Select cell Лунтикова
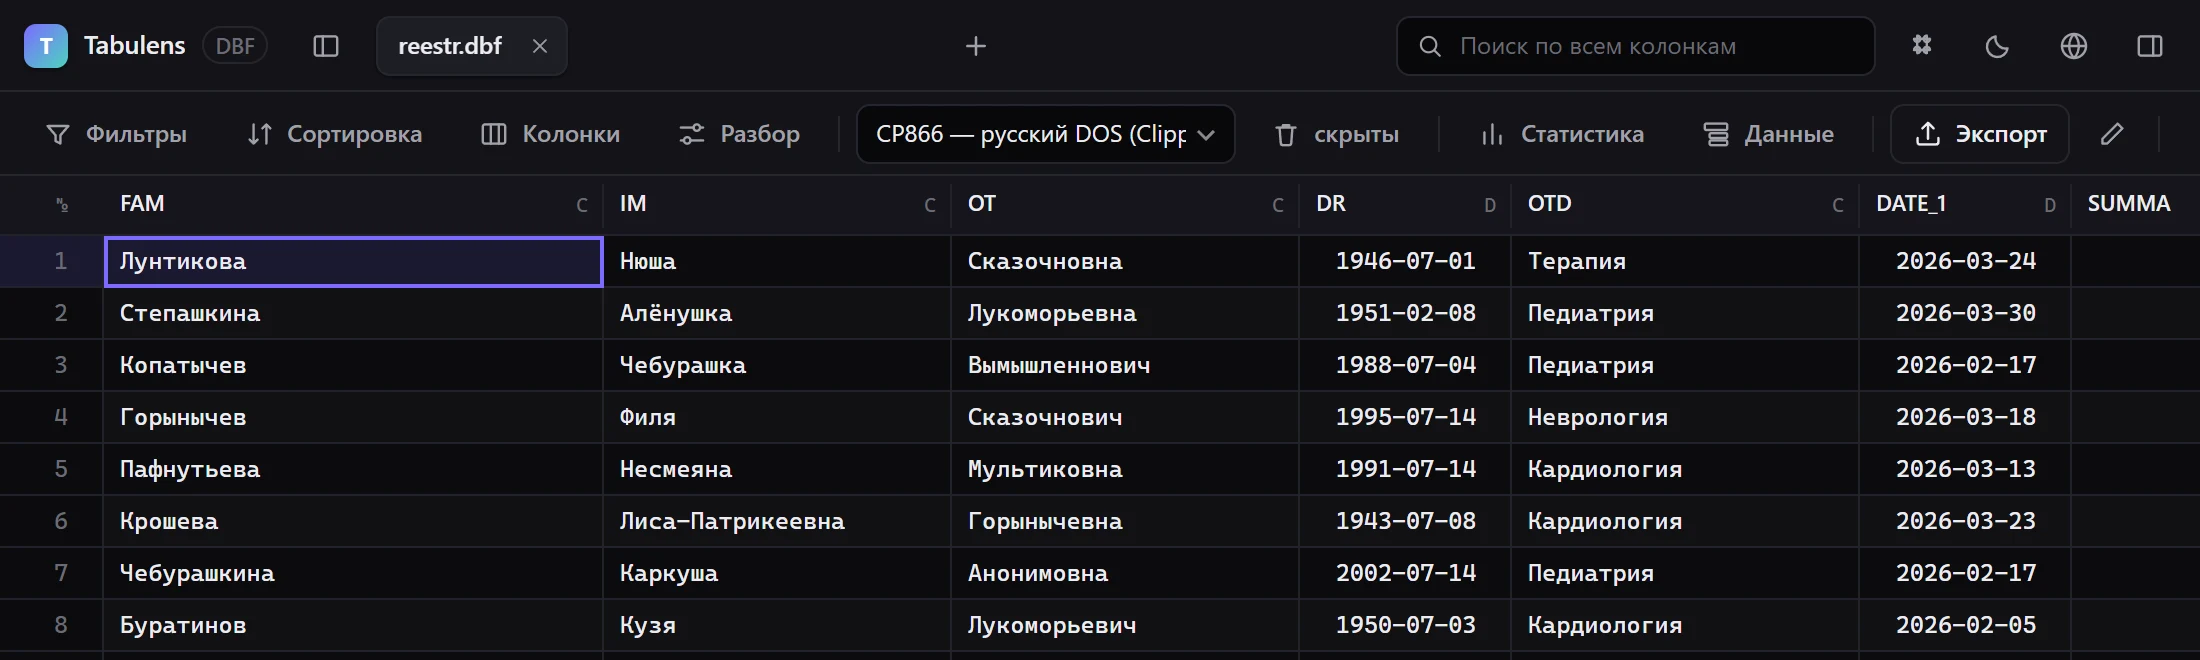2200x660 pixels. click(x=353, y=261)
